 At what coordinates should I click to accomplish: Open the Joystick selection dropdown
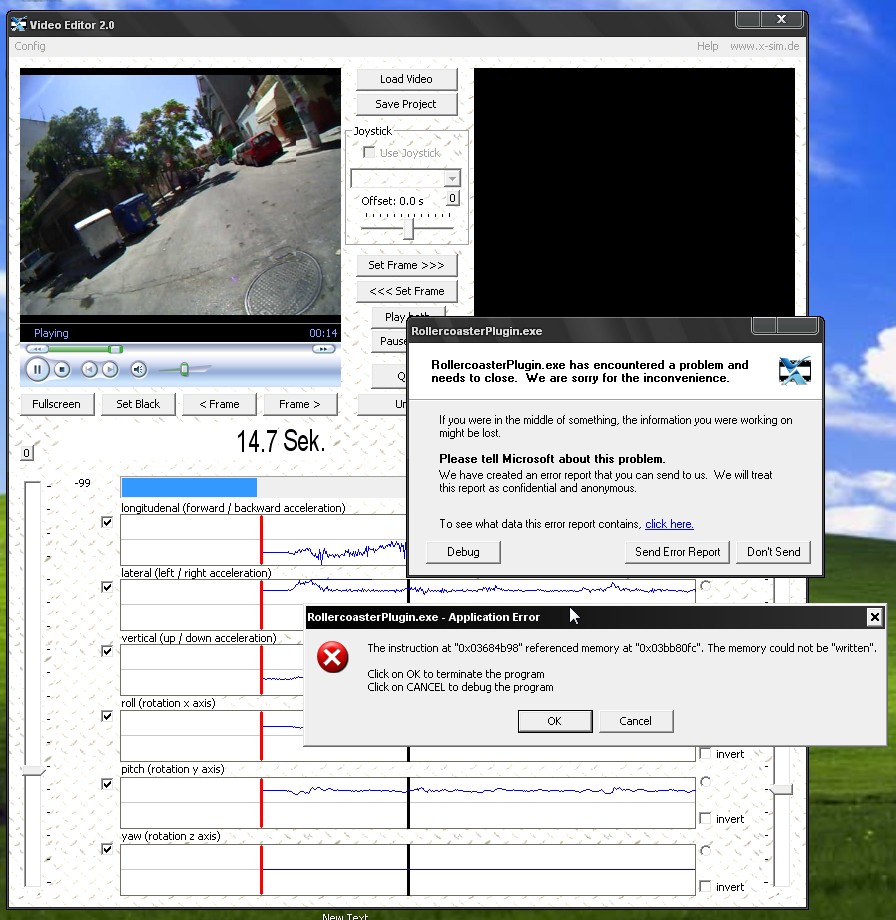(x=452, y=178)
